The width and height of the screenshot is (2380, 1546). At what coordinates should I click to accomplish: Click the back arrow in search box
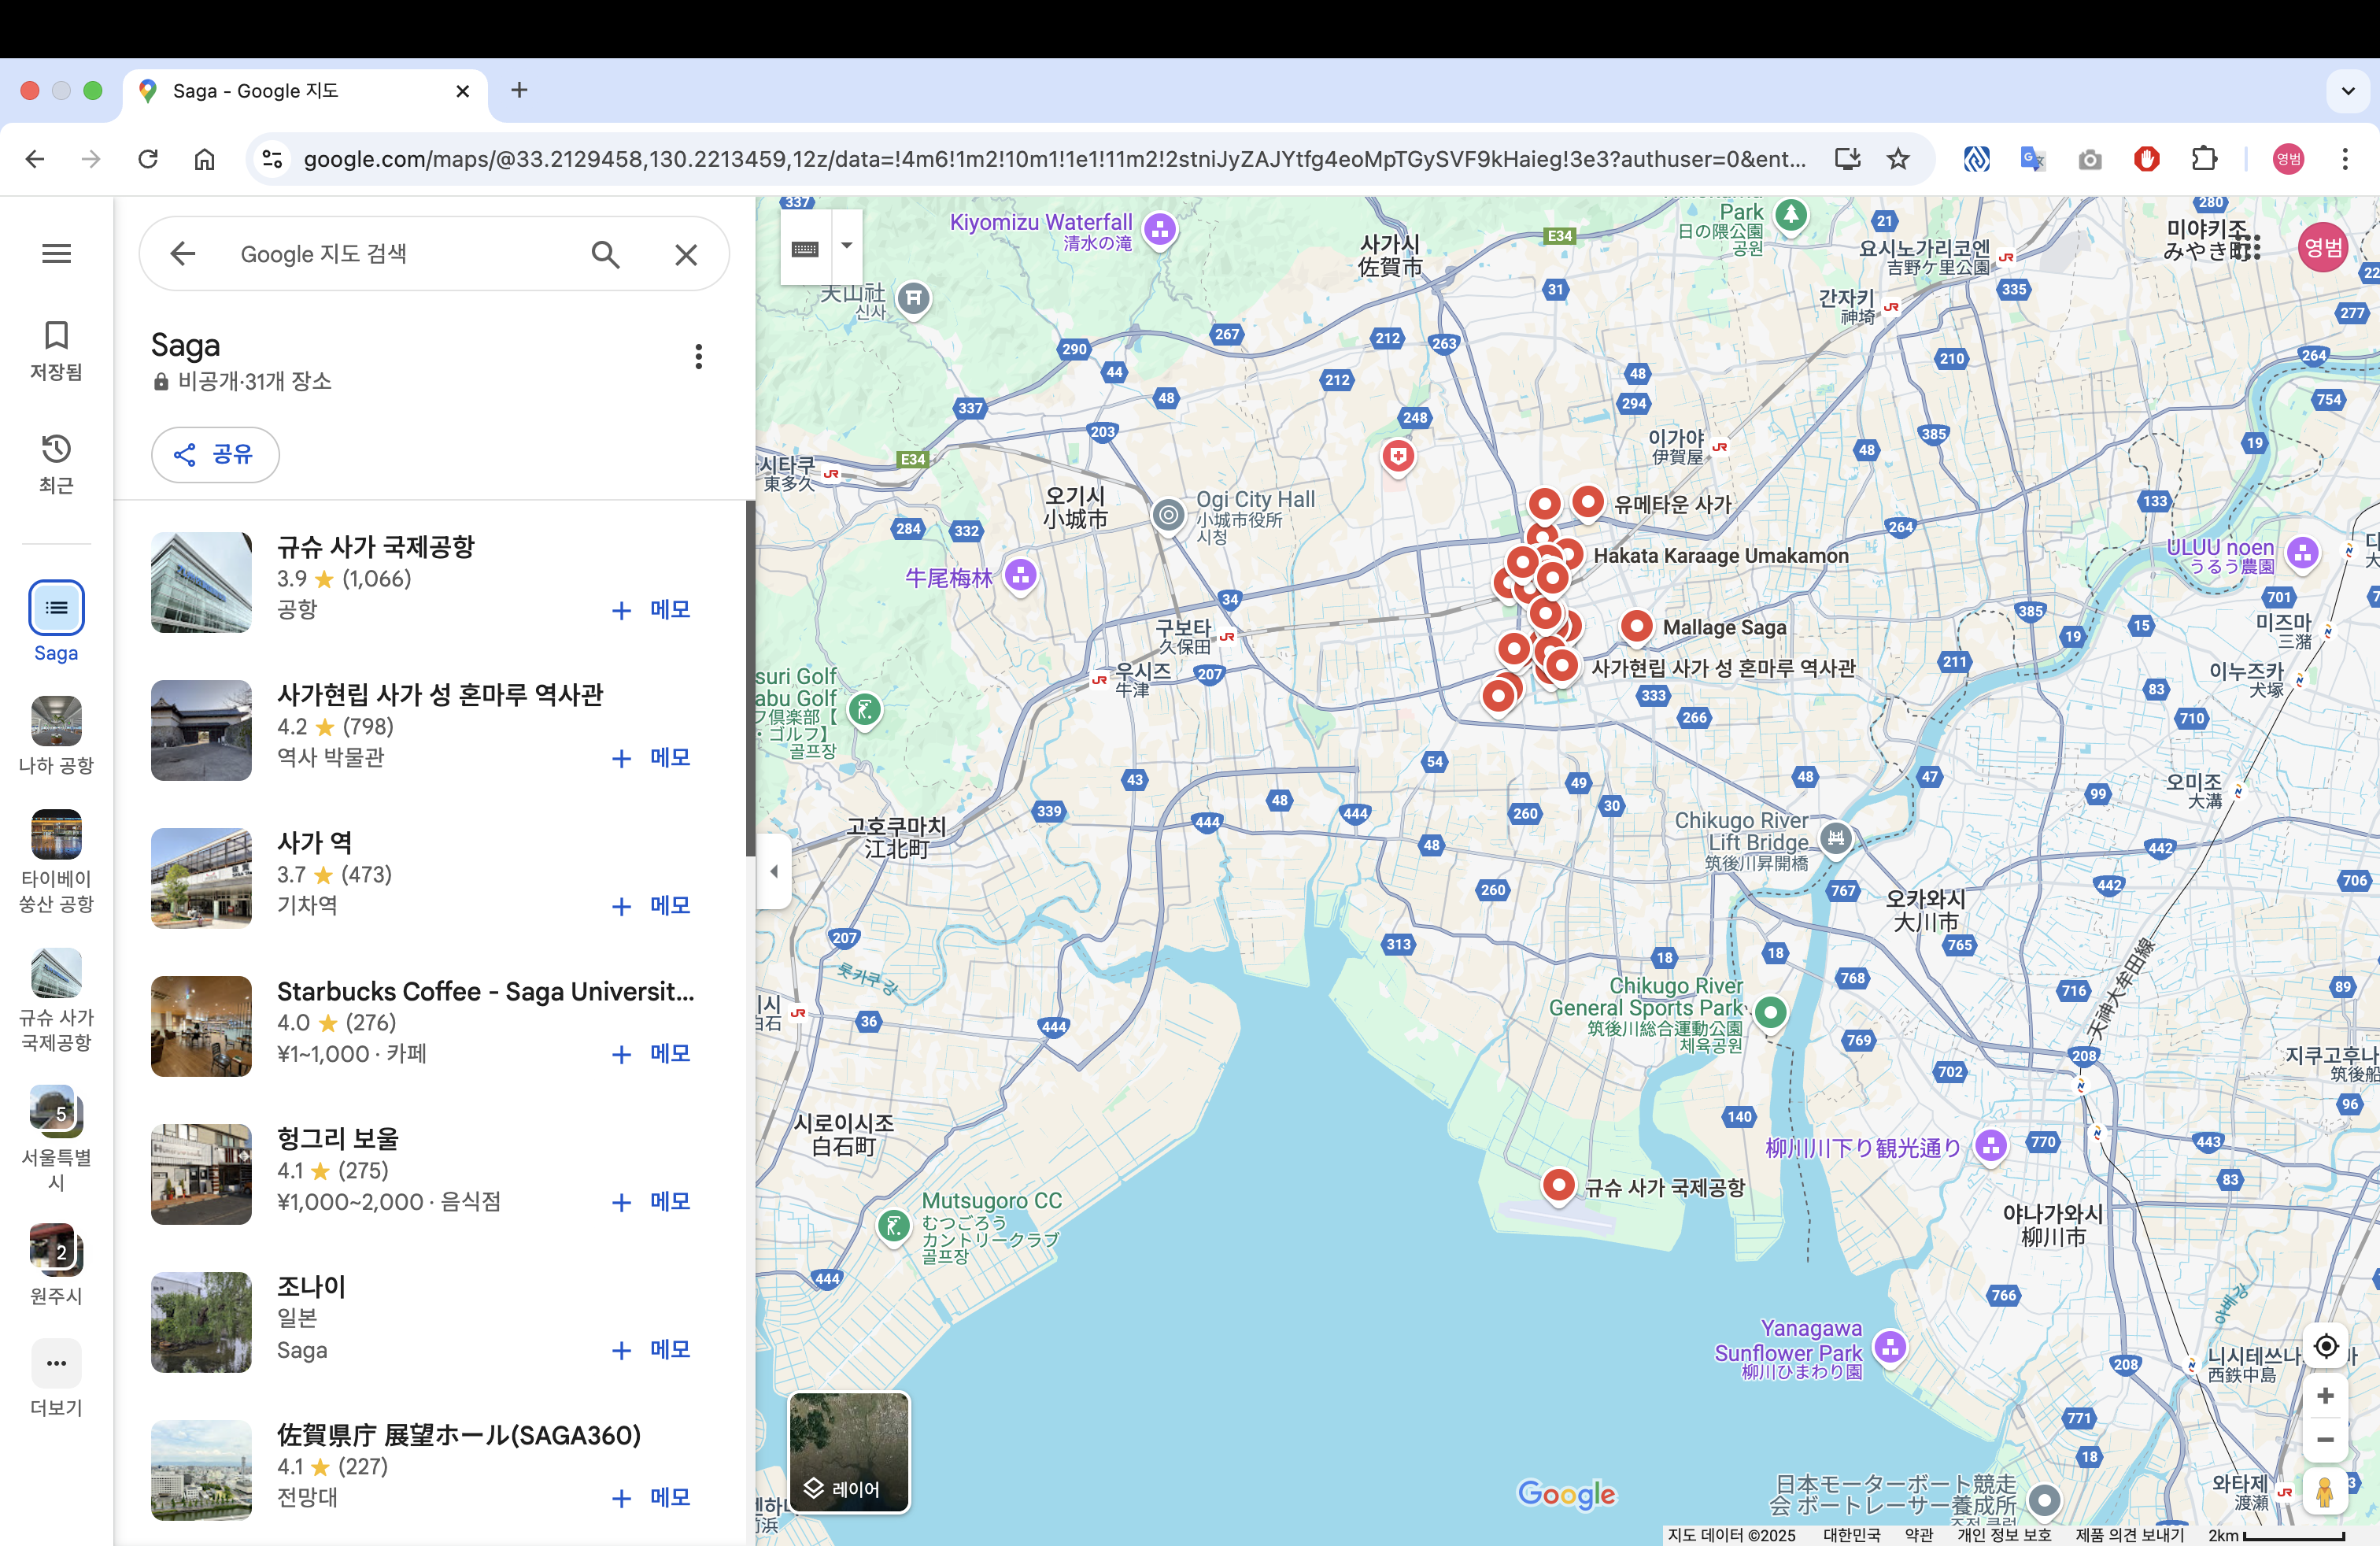pyautogui.click(x=183, y=254)
